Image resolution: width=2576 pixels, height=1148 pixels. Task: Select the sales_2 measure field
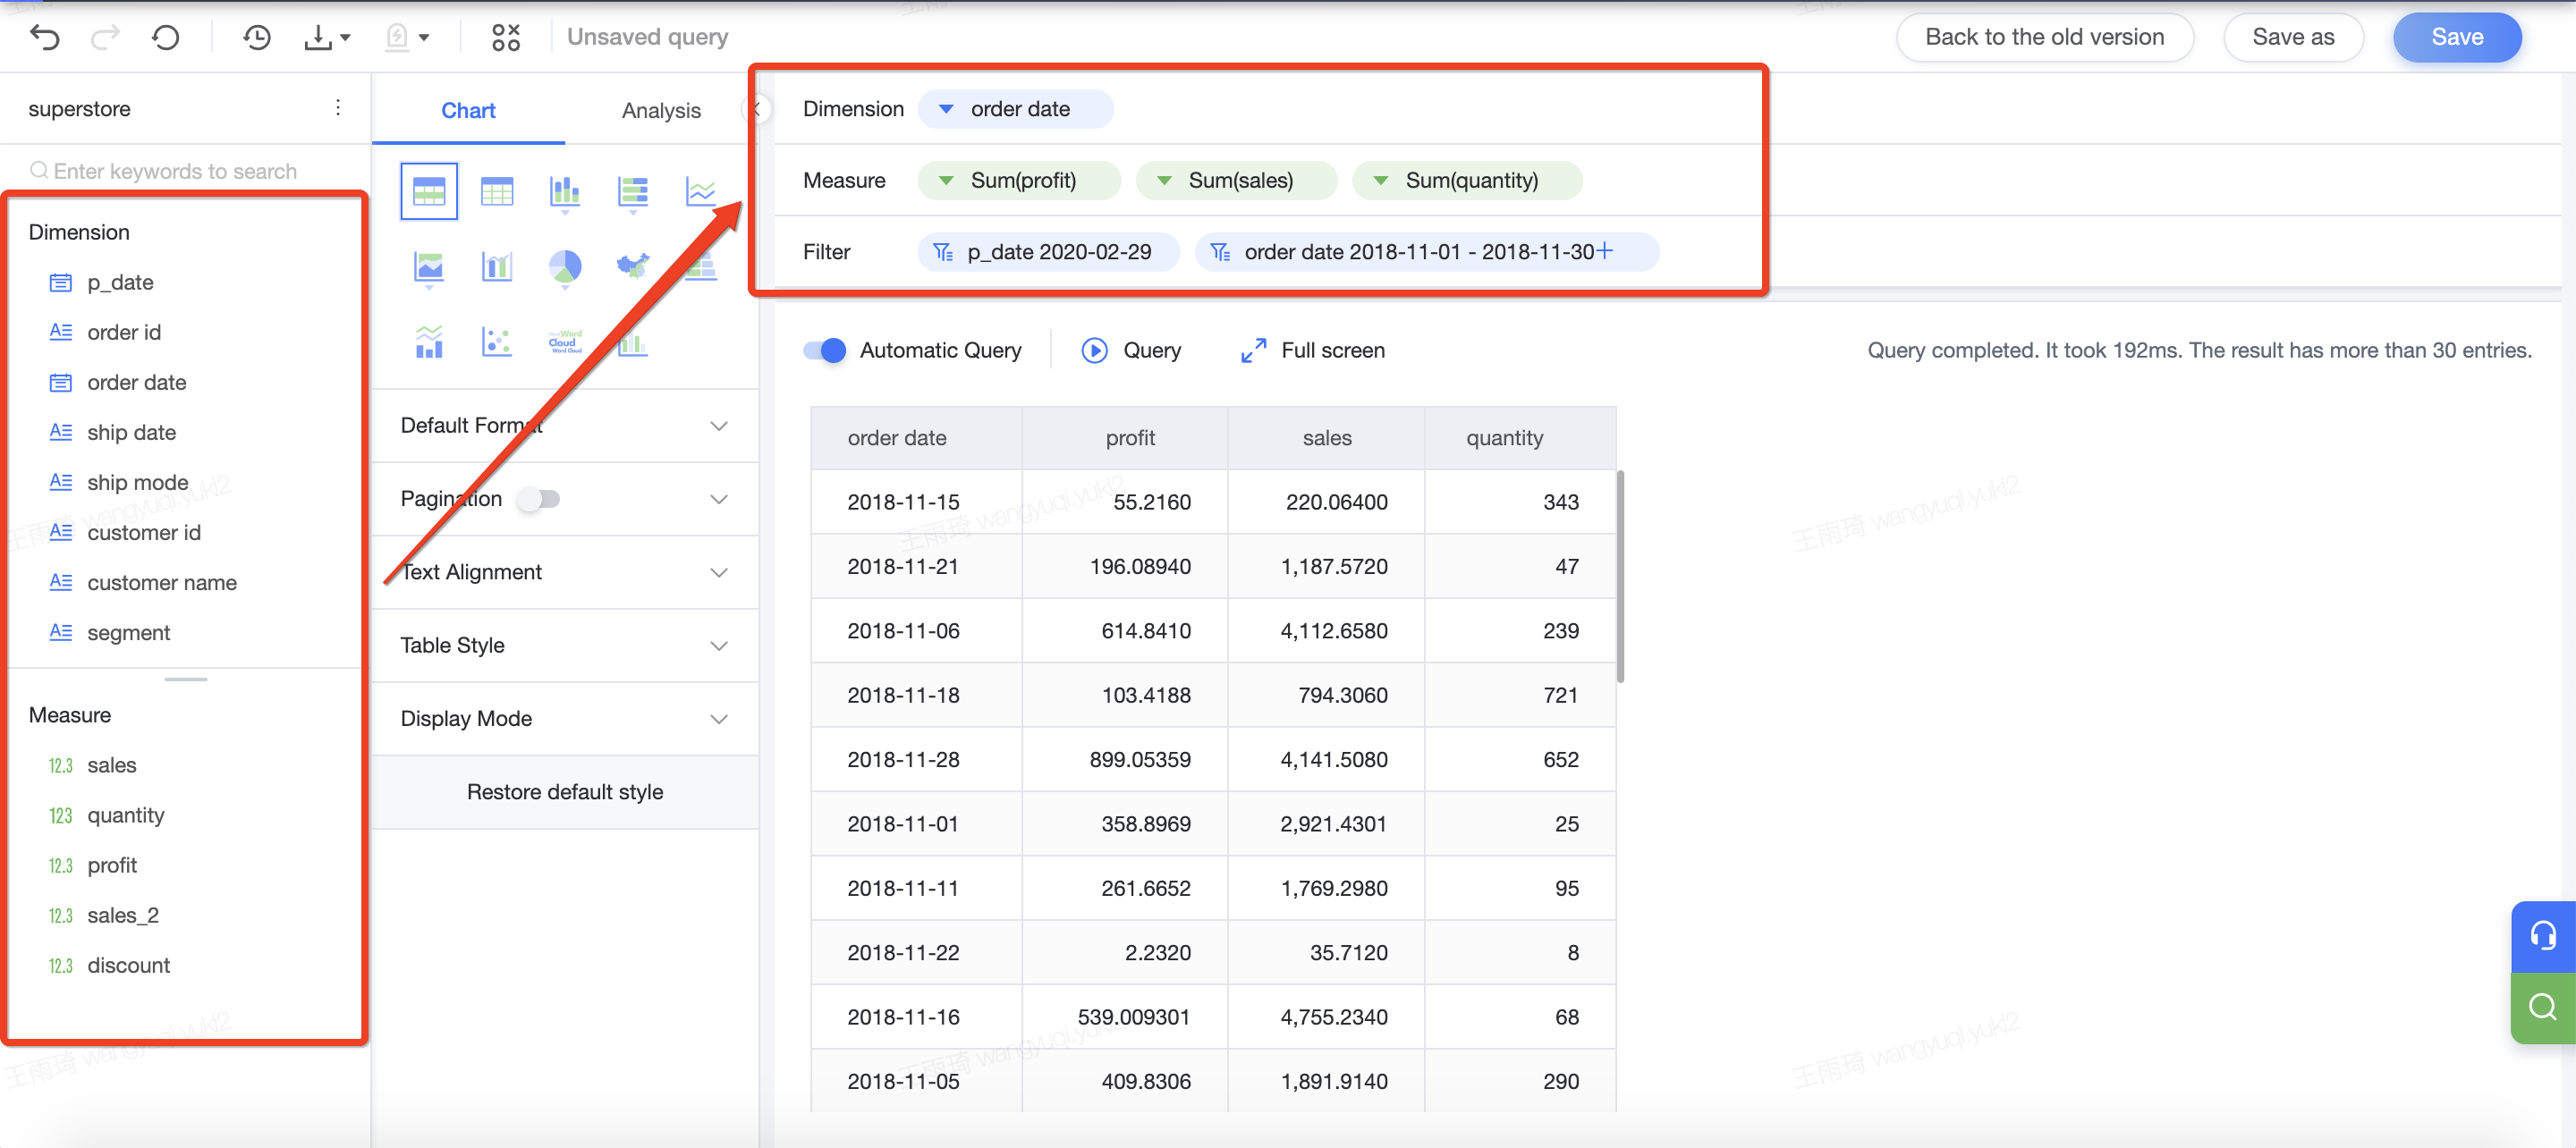123,915
